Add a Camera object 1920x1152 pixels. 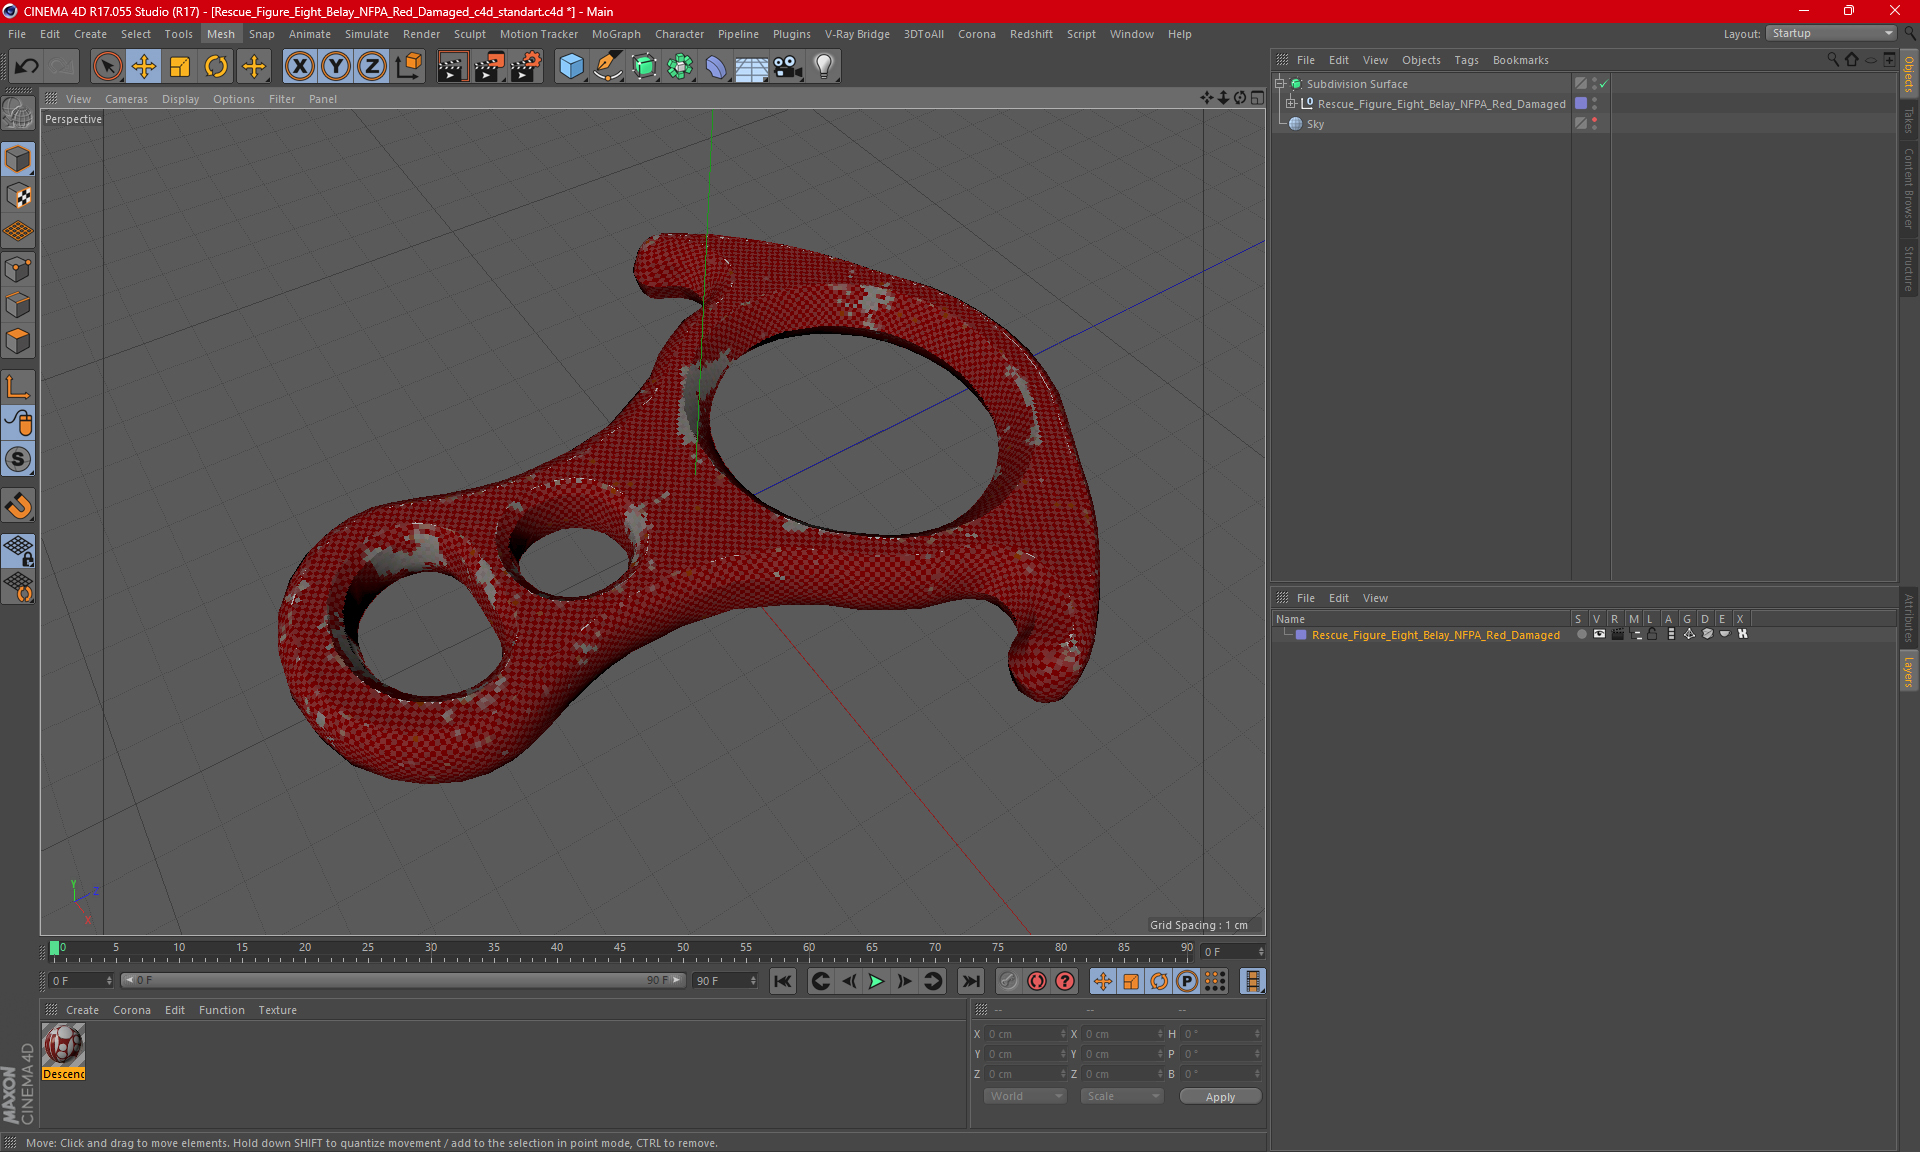coord(788,67)
